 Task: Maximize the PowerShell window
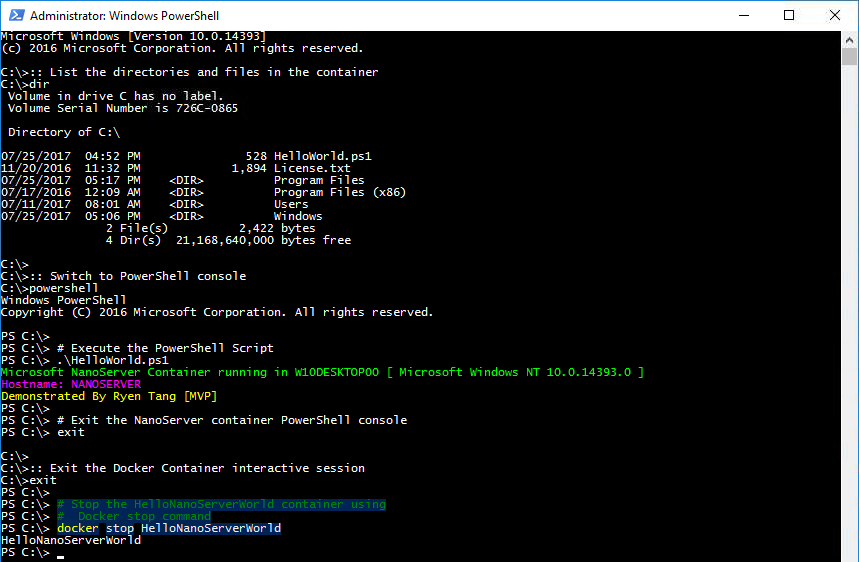tap(789, 15)
